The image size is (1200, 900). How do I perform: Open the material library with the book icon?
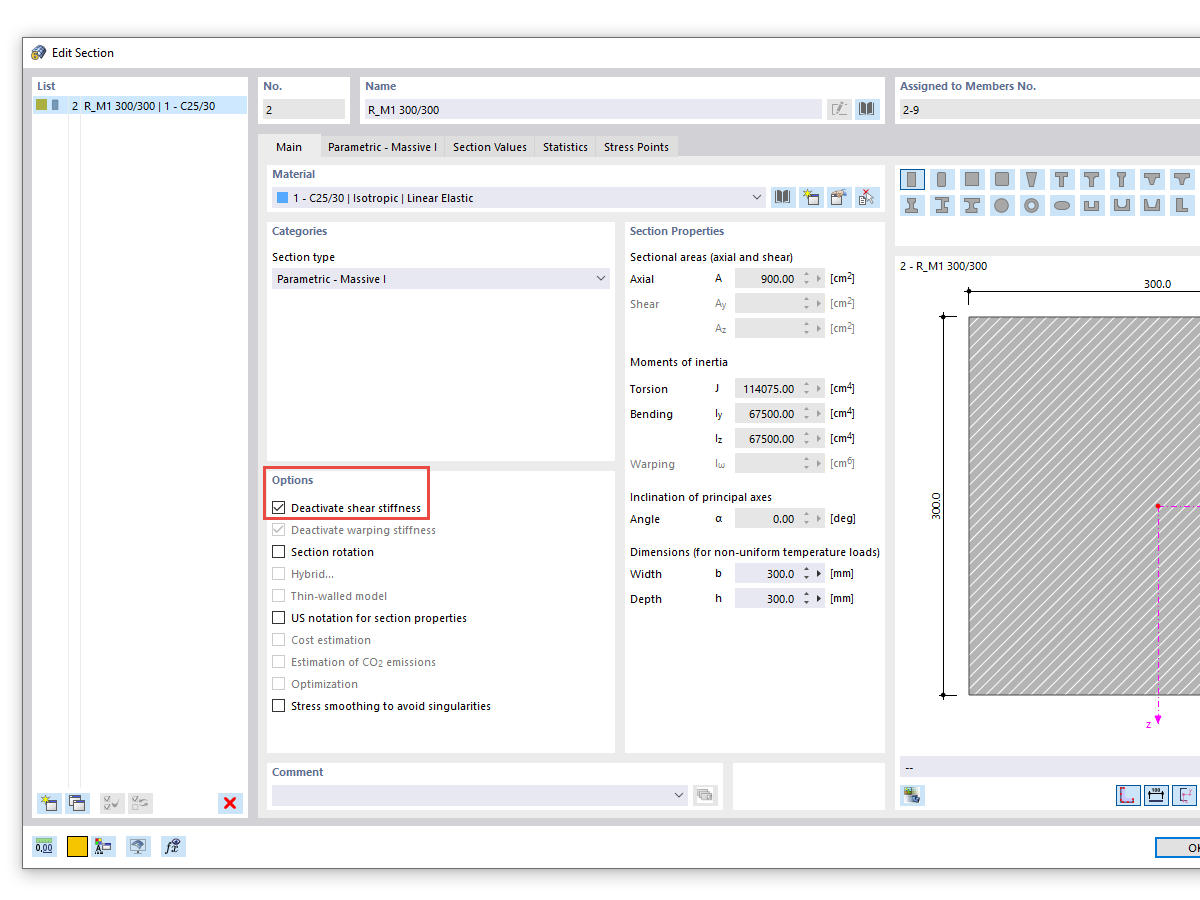782,197
